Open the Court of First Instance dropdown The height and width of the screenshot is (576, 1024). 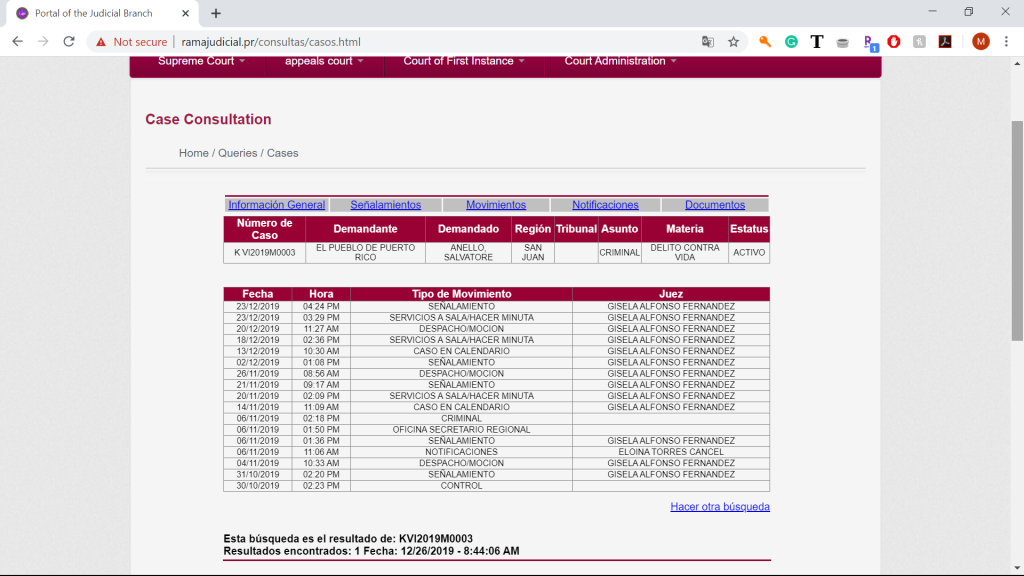464,61
